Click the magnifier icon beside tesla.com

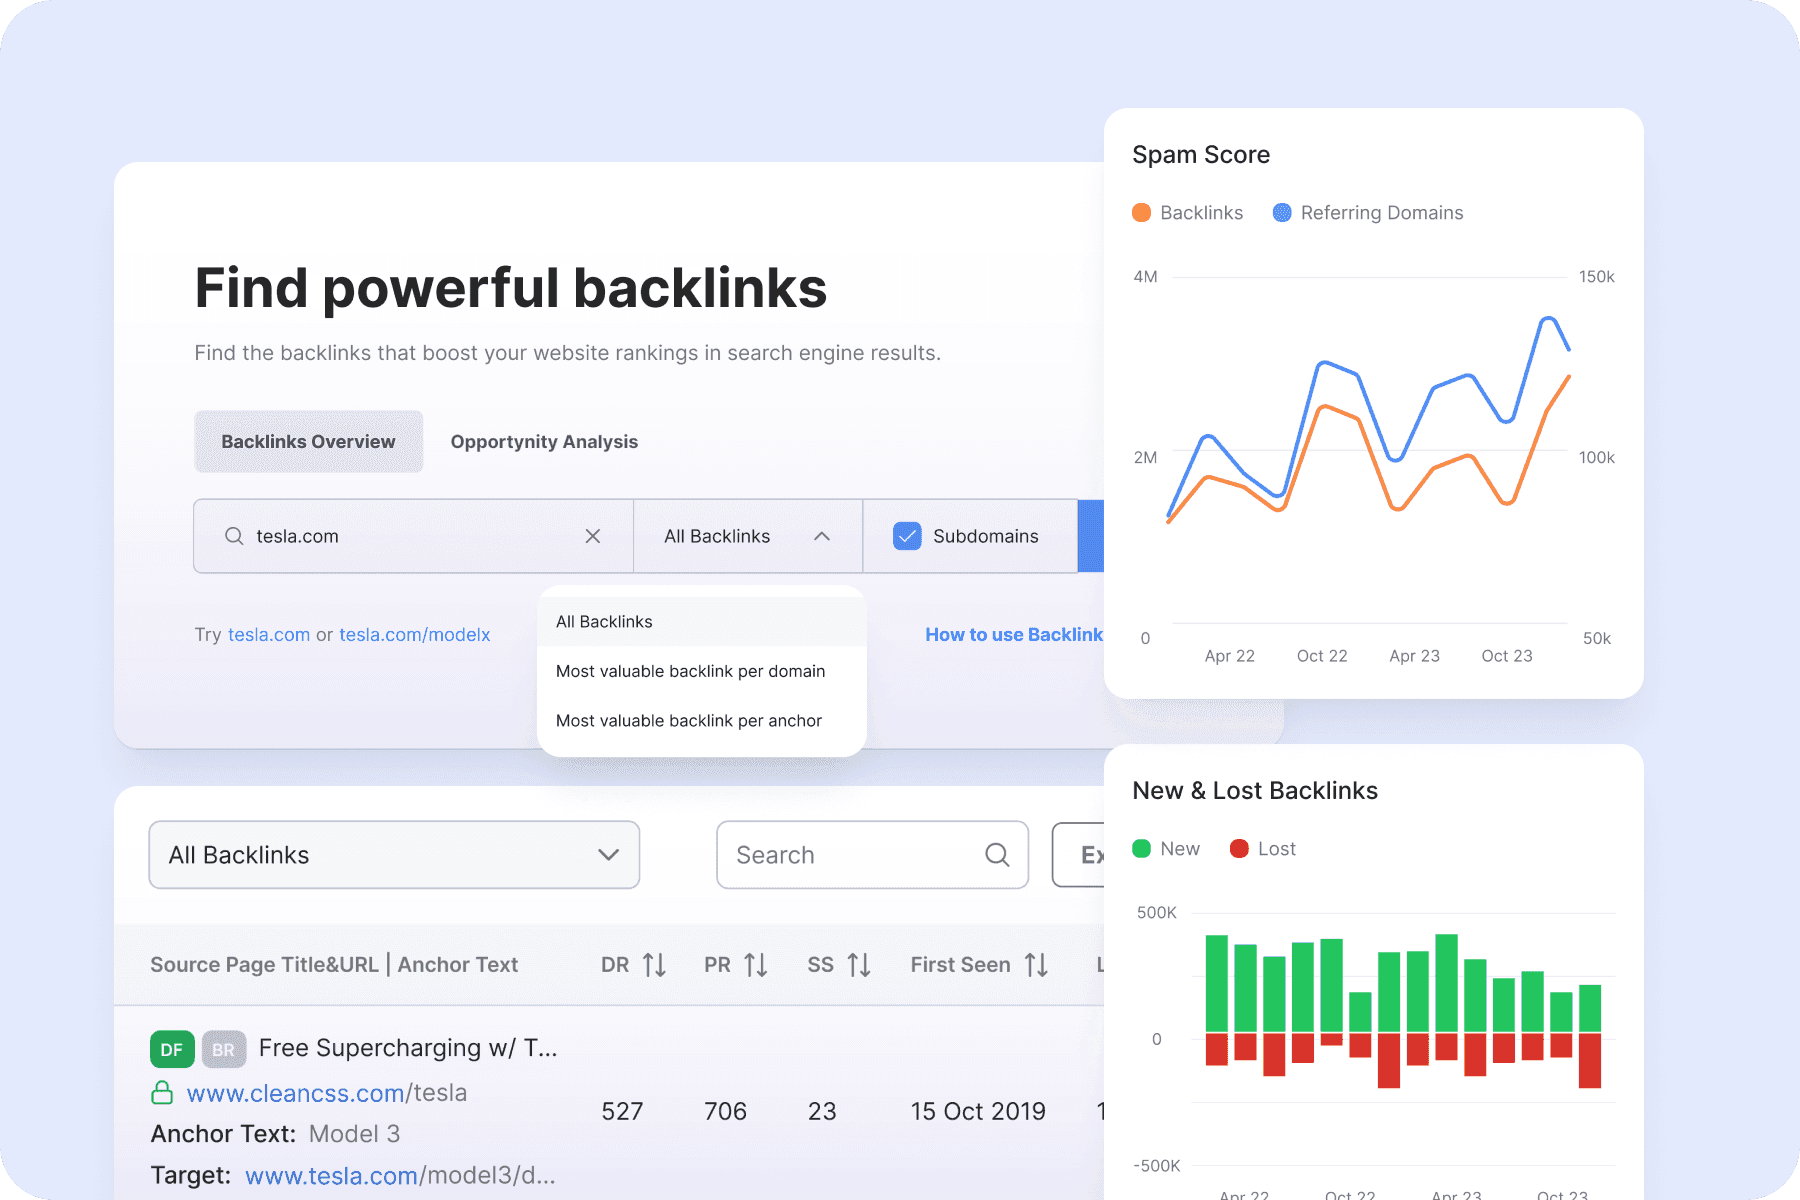pos(234,536)
